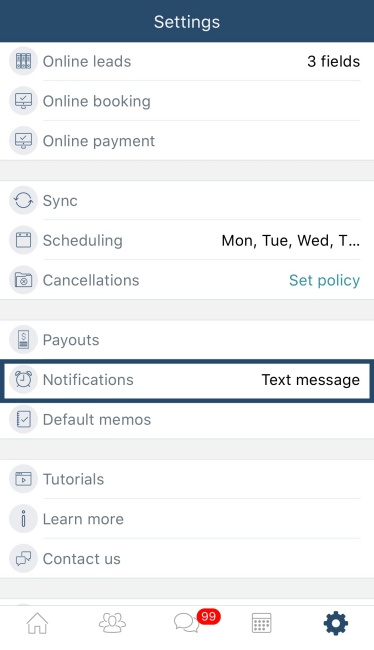Tap the 3 fields value
Image resolution: width=374 pixels, height=650 pixels.
pyautogui.click(x=333, y=61)
